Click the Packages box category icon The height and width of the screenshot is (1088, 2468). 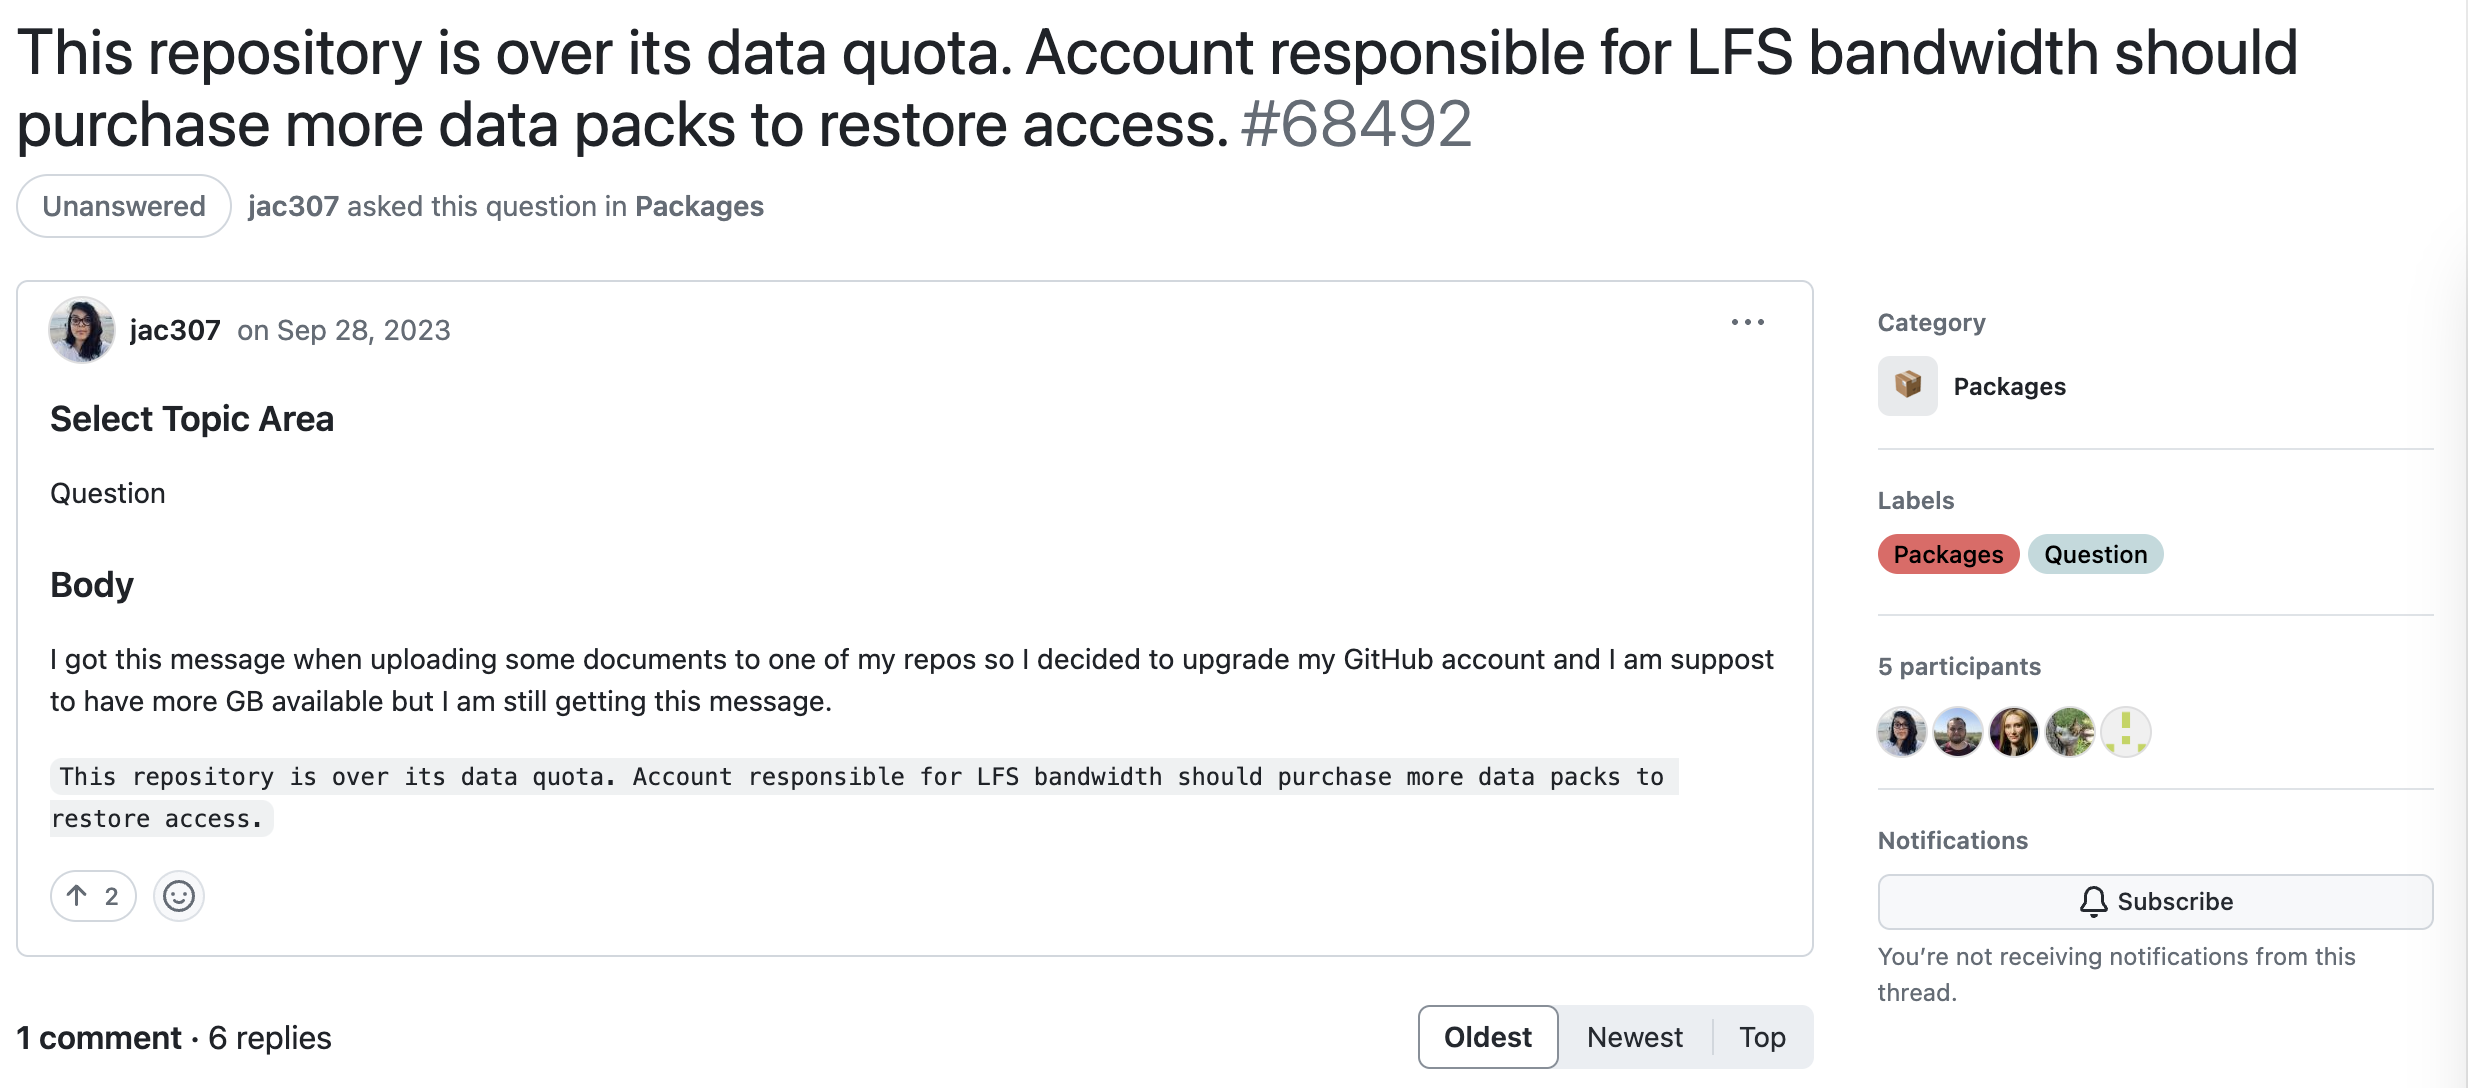[1907, 386]
